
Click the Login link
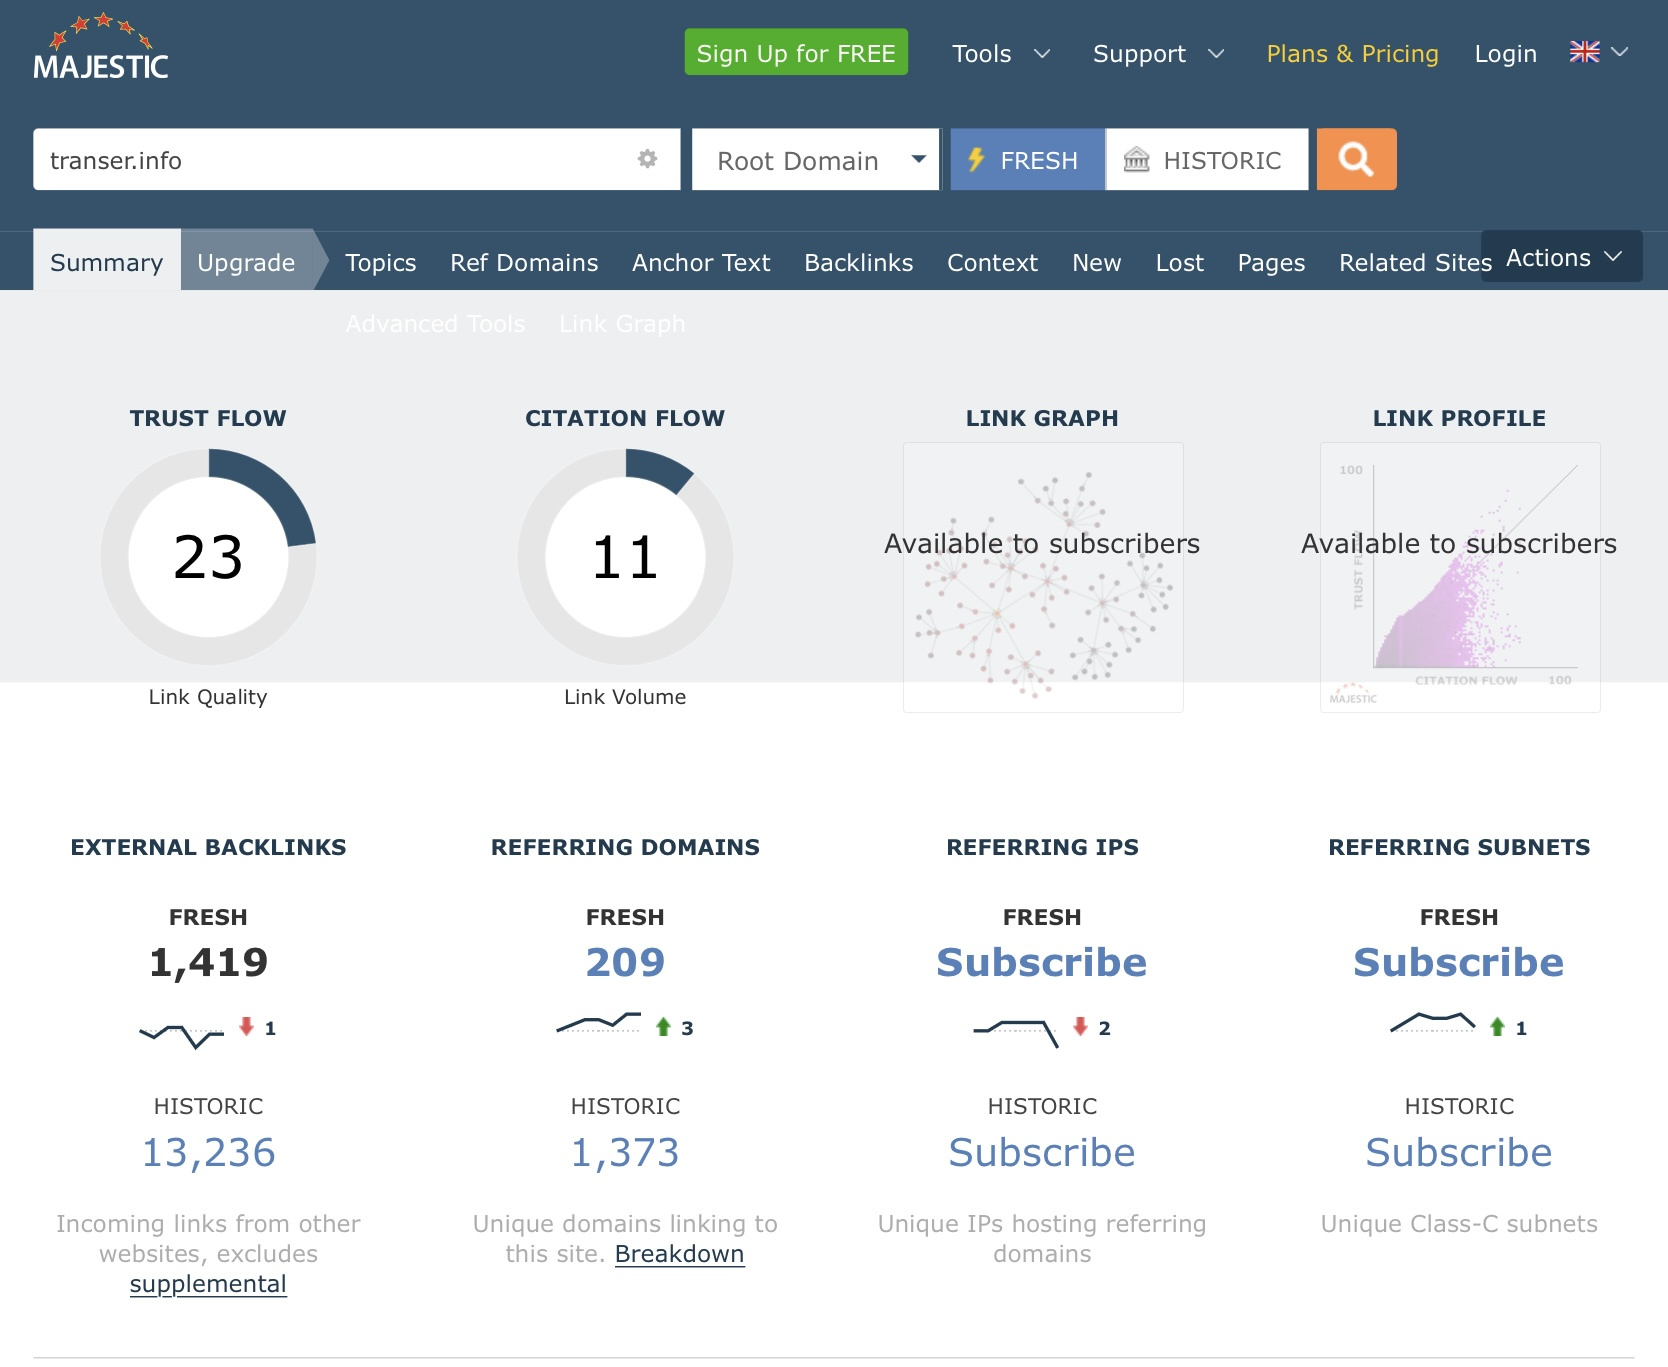[1505, 54]
